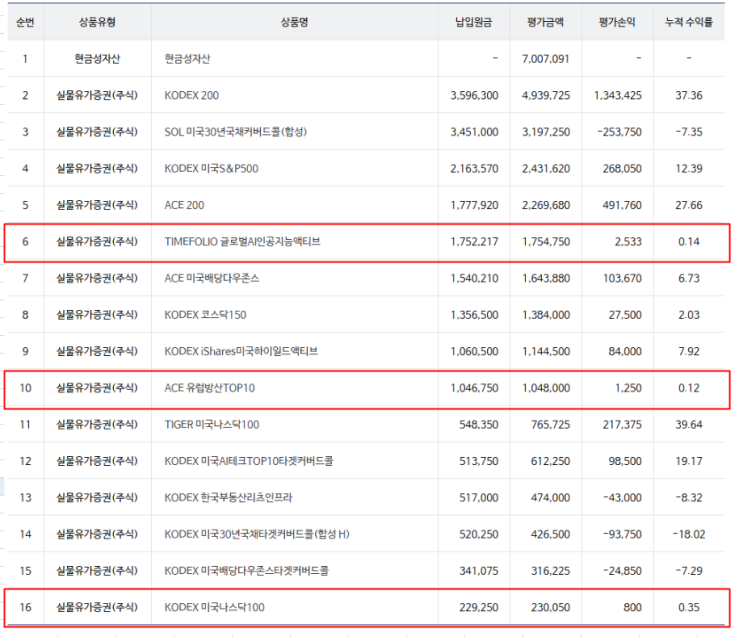Screen dimensions: 743x637
Task: Click the return value -7.35
Action: pos(689,132)
